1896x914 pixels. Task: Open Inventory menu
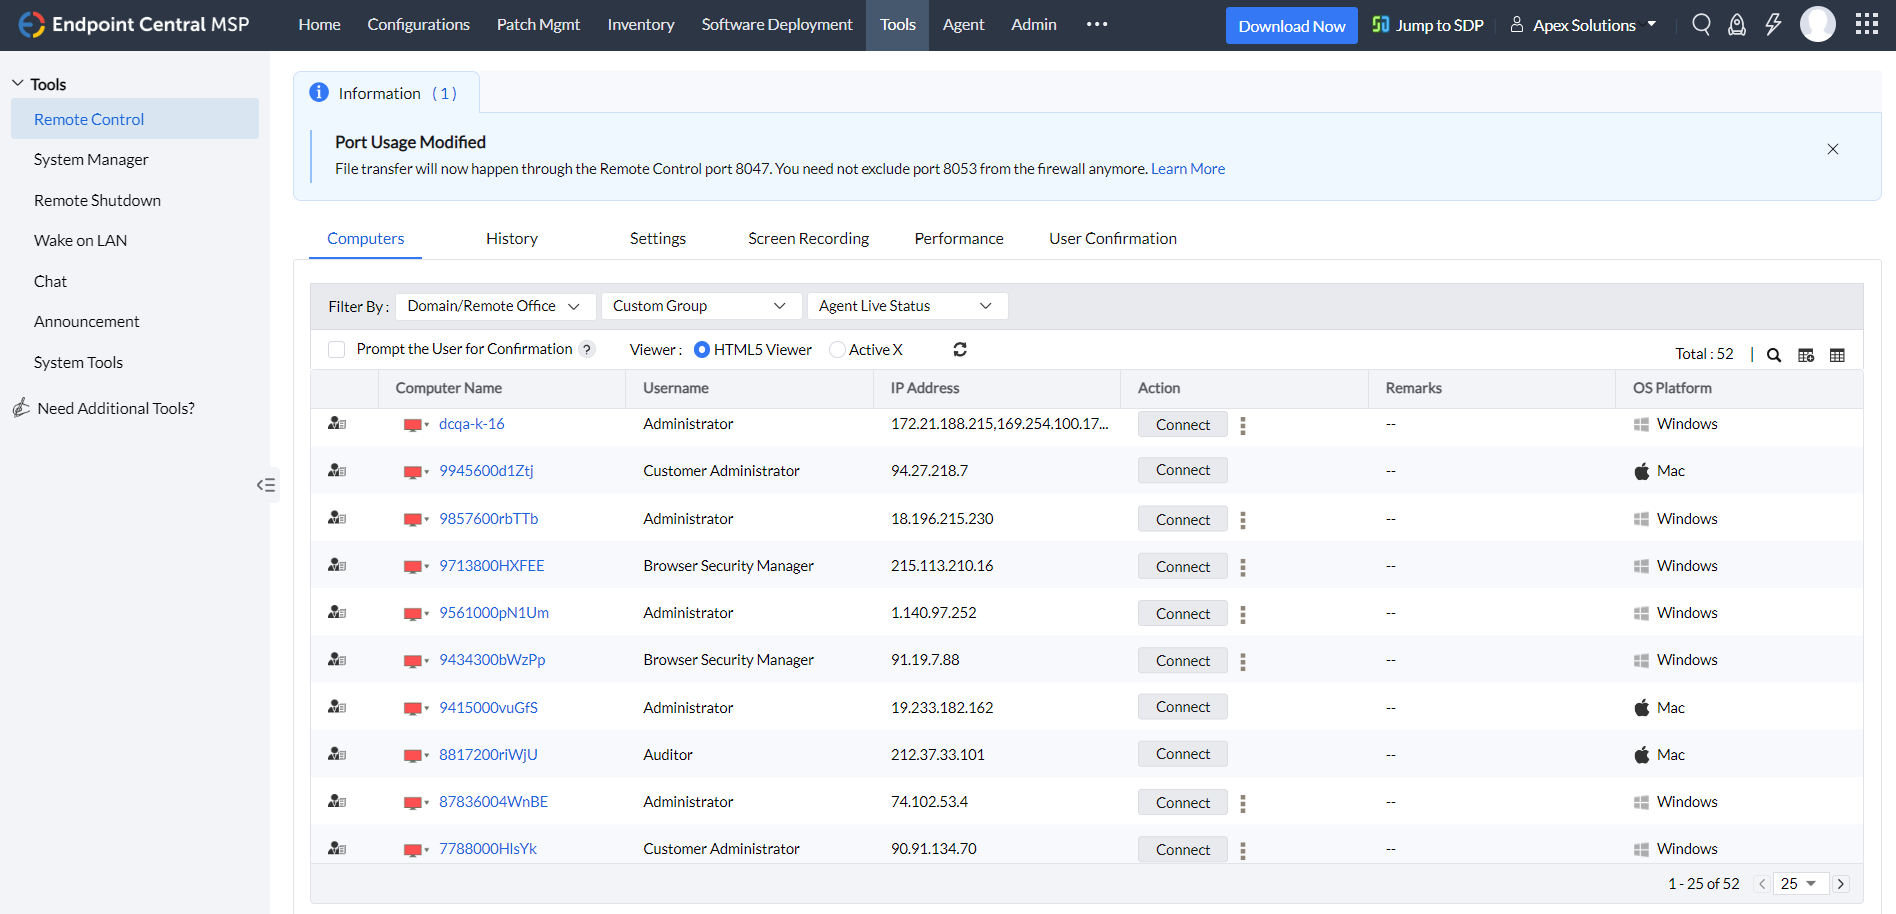coord(641,24)
